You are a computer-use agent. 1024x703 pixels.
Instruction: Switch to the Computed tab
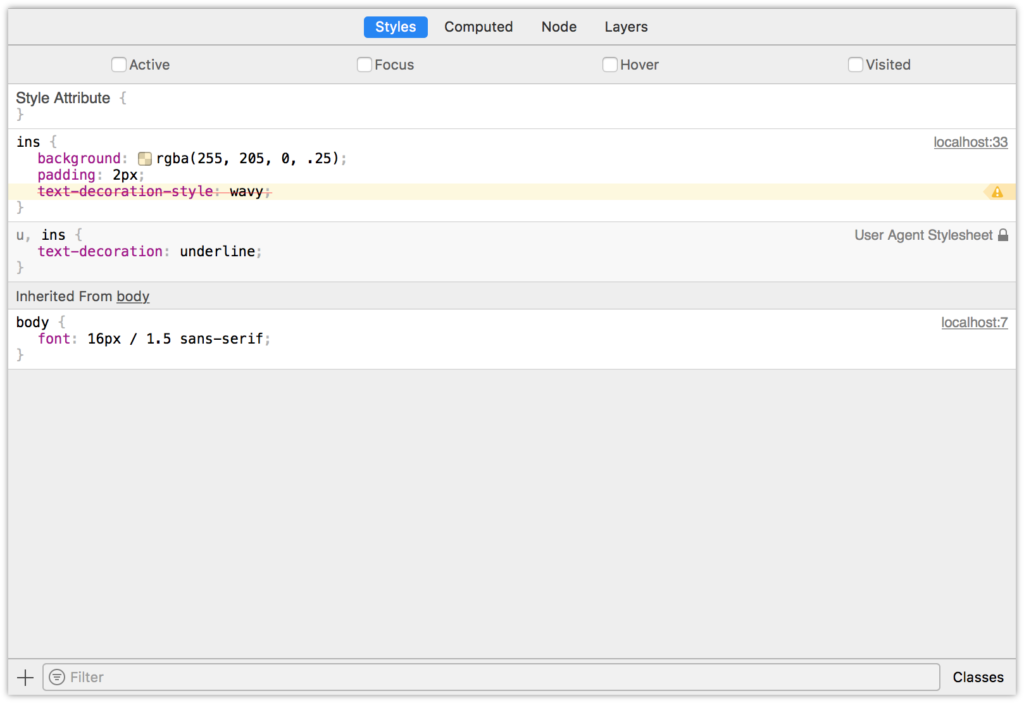click(478, 27)
